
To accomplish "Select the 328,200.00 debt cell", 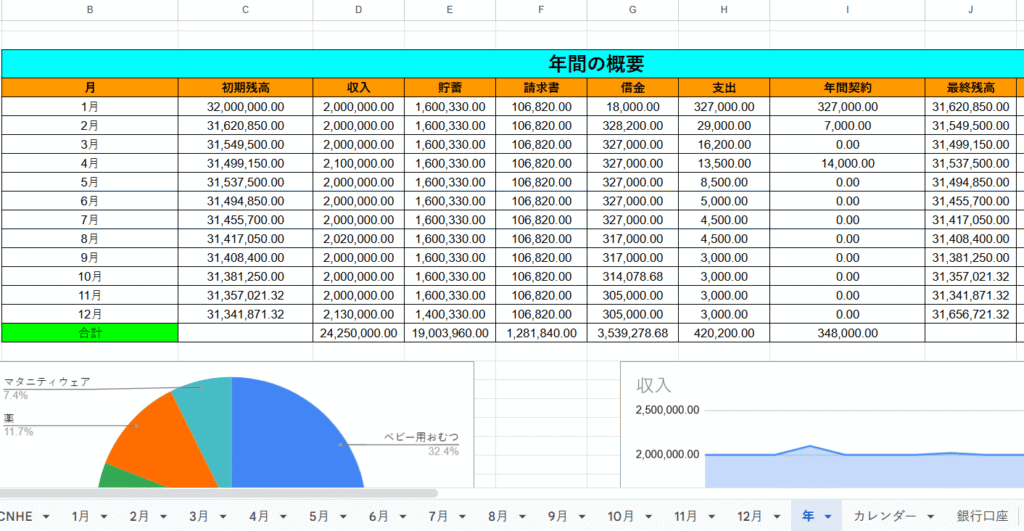I will 633,125.
